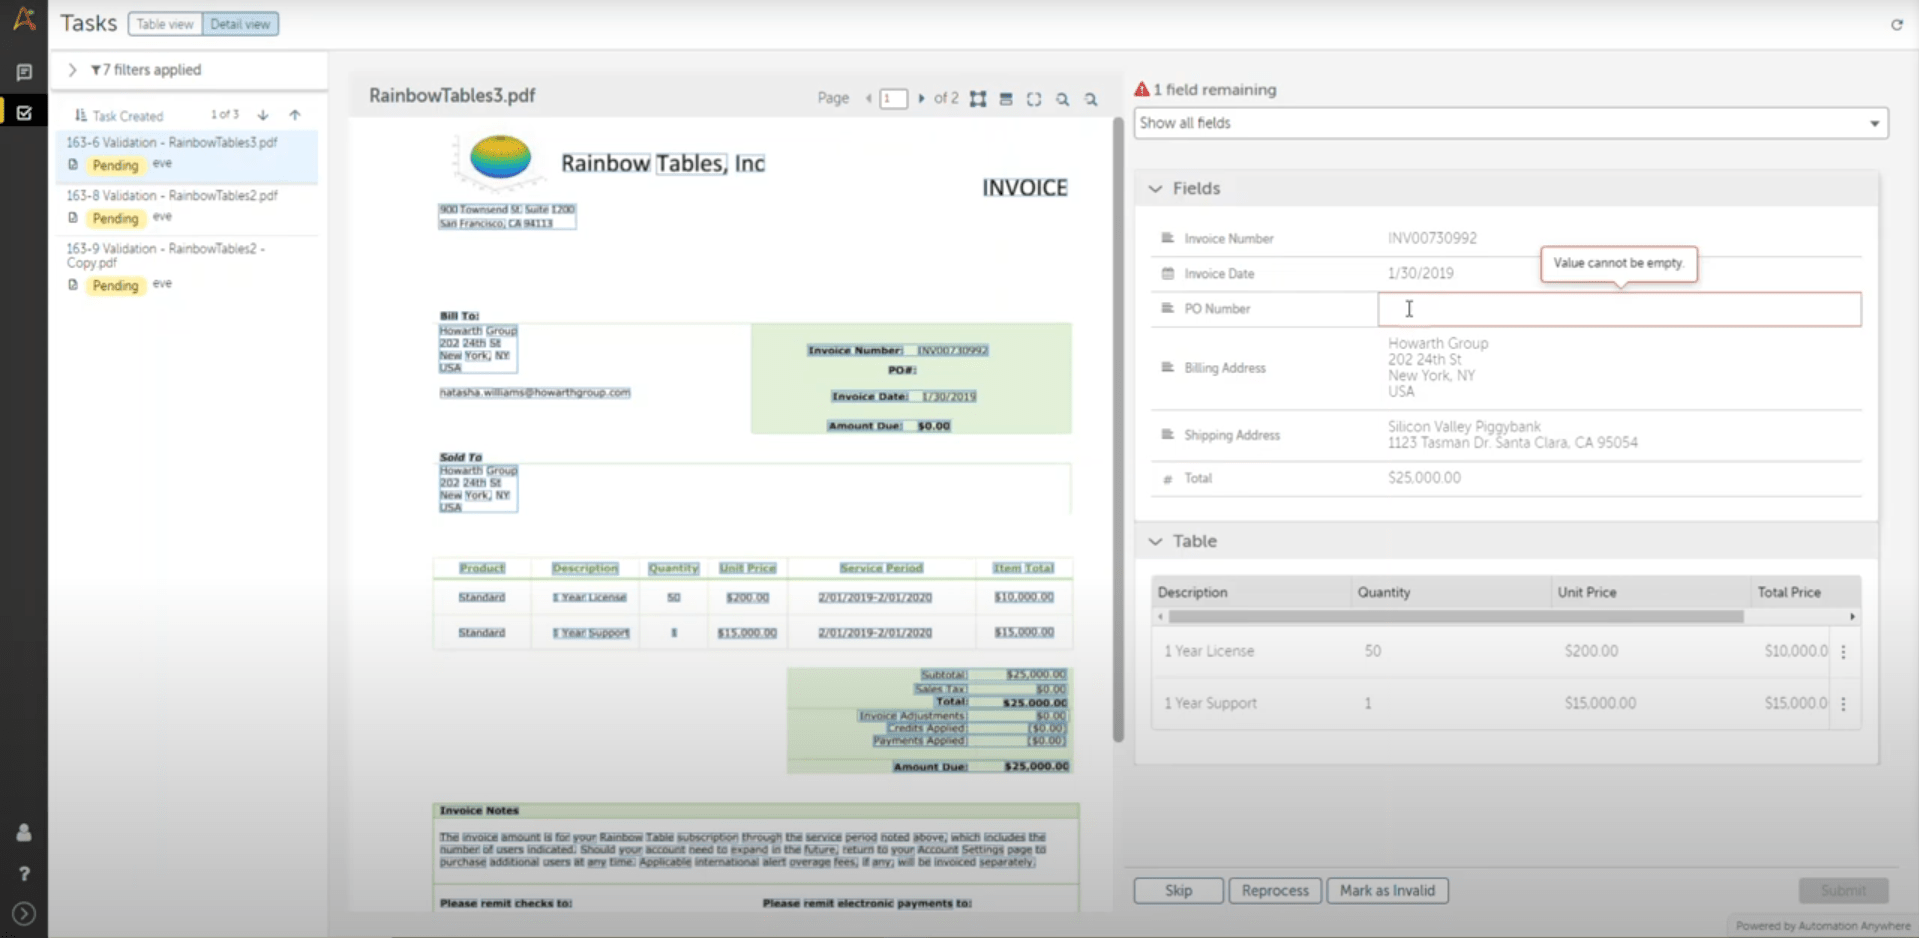Open the requests icon in left sidebar
The image size is (1919, 938).
24,72
